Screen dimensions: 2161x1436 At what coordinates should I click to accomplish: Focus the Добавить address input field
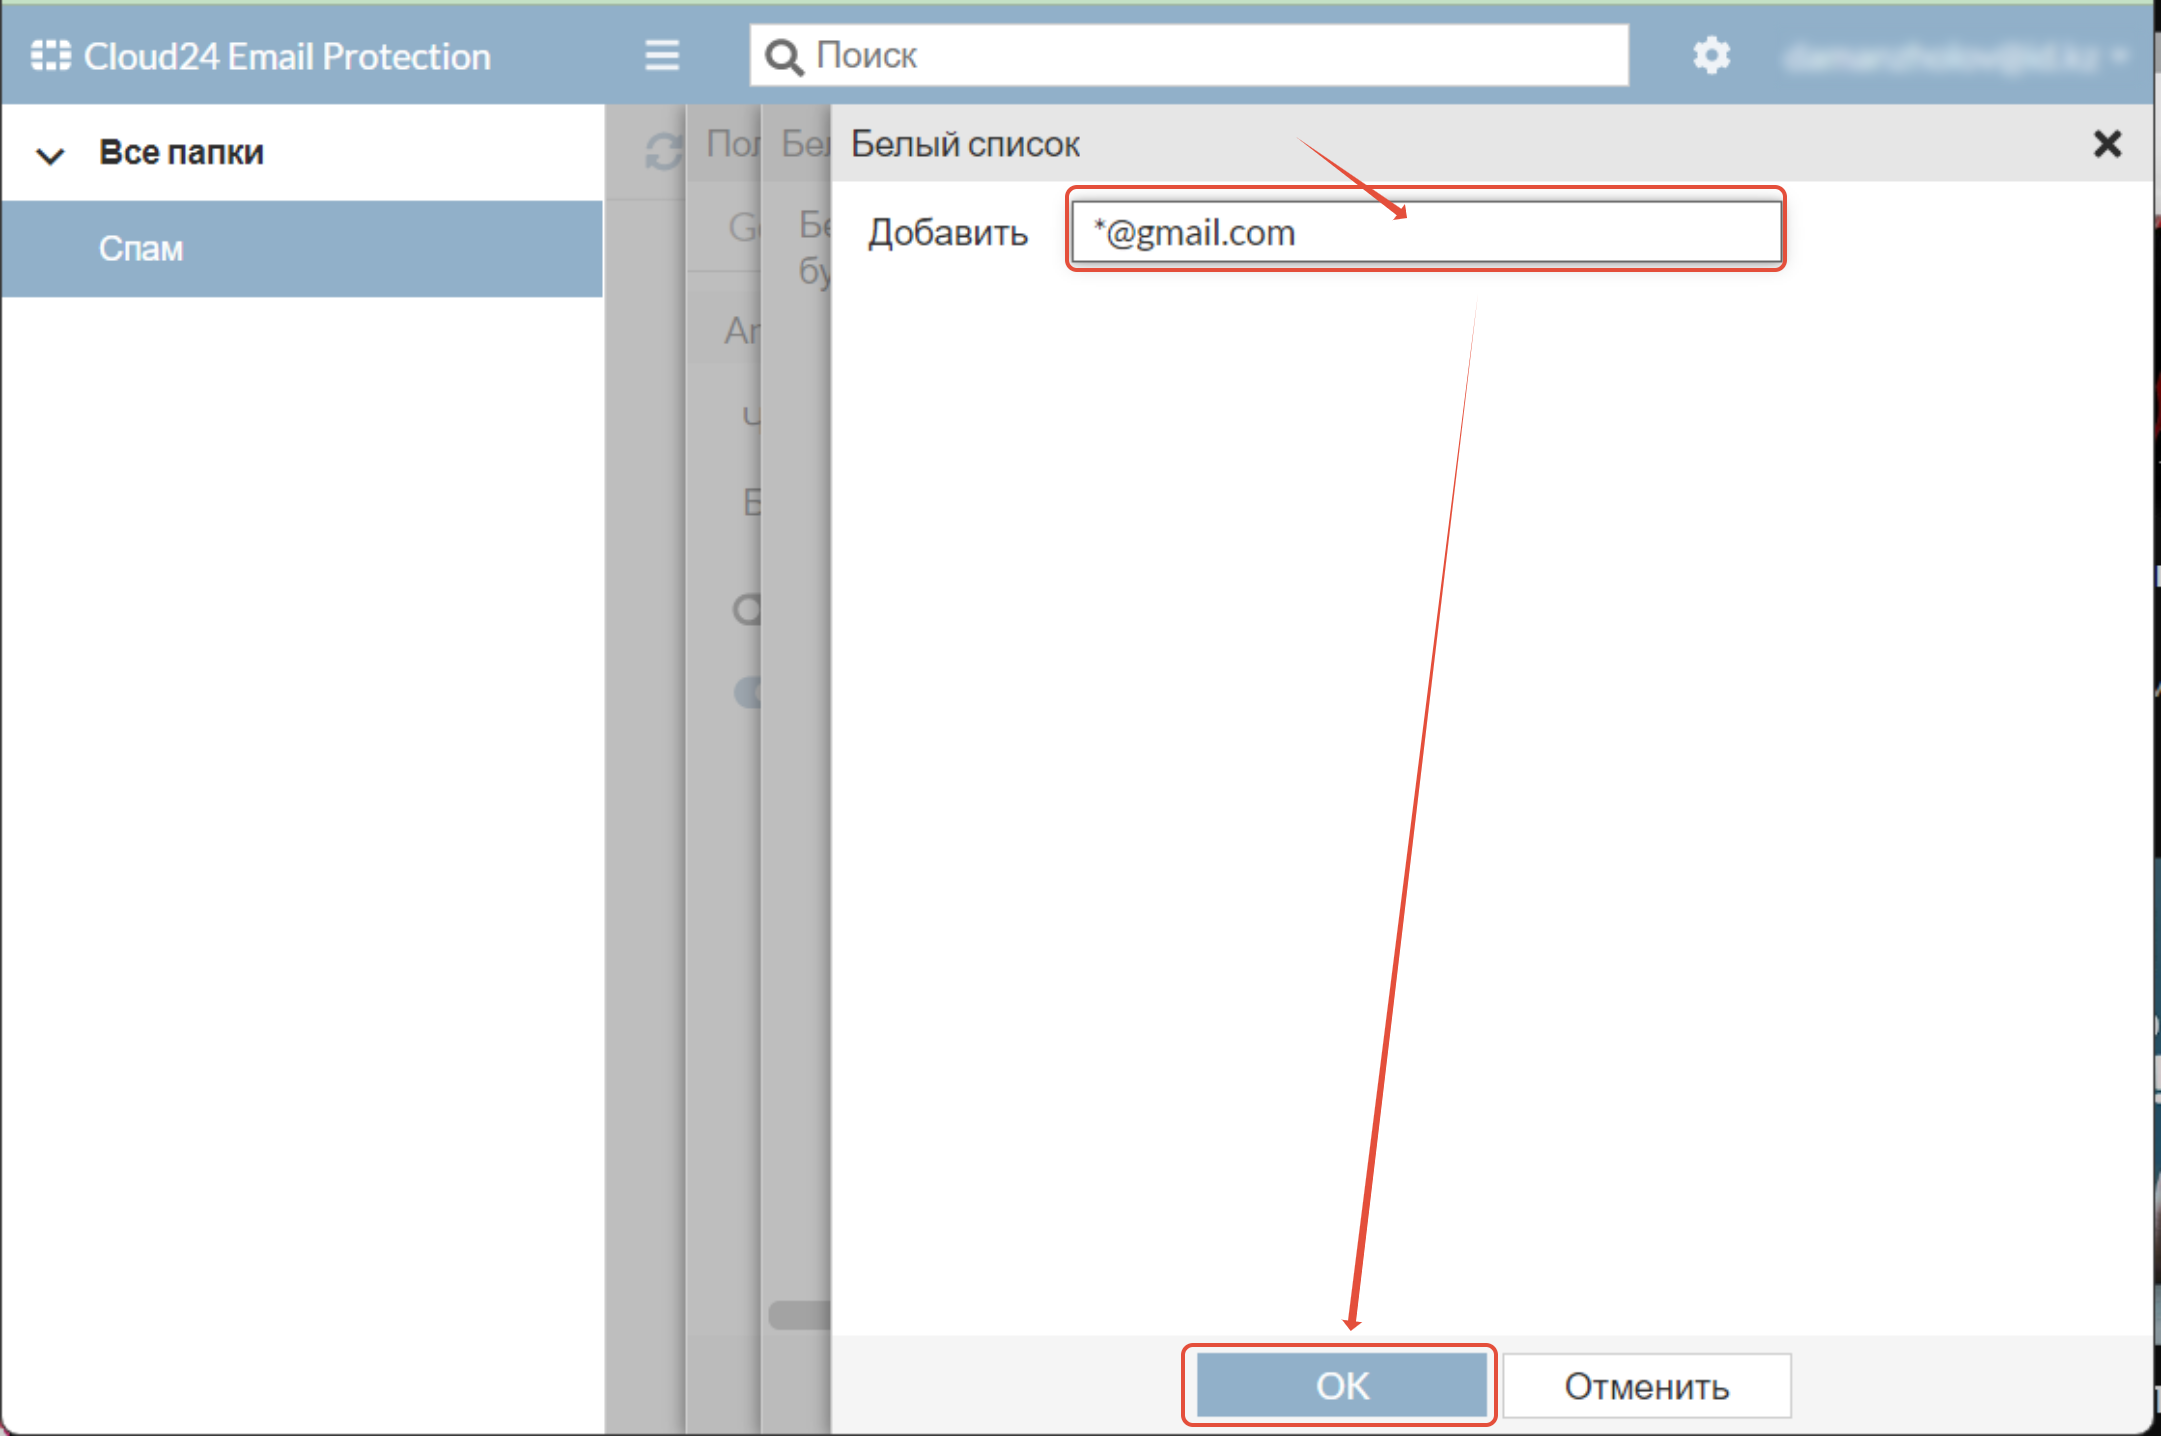click(1425, 232)
